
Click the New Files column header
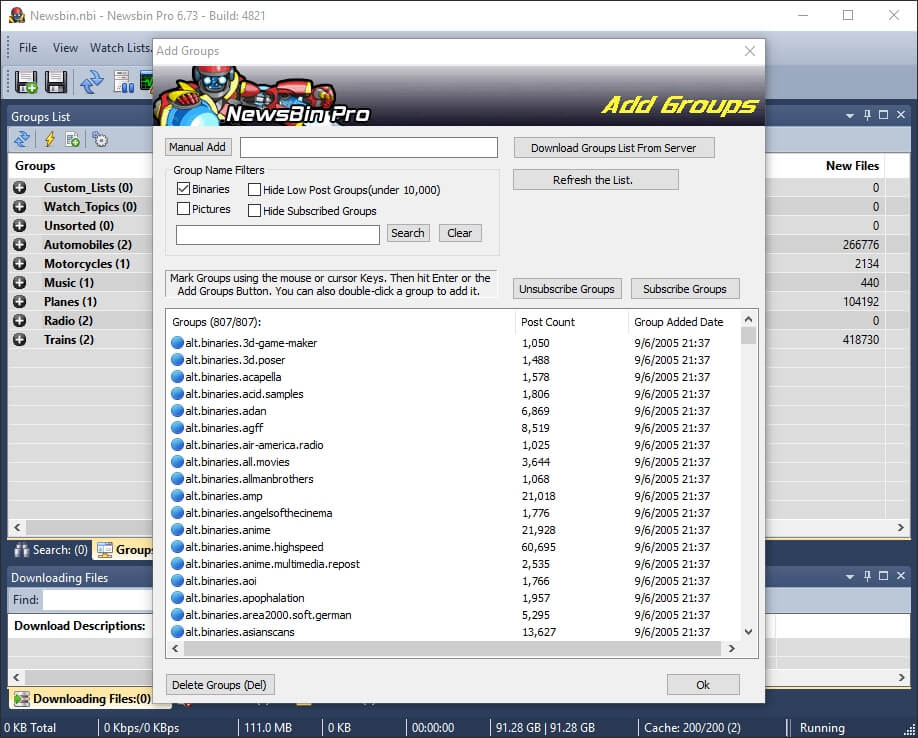pyautogui.click(x=852, y=166)
